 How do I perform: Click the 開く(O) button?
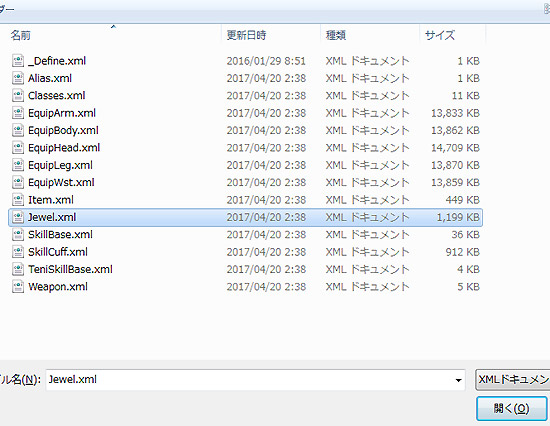coord(511,408)
